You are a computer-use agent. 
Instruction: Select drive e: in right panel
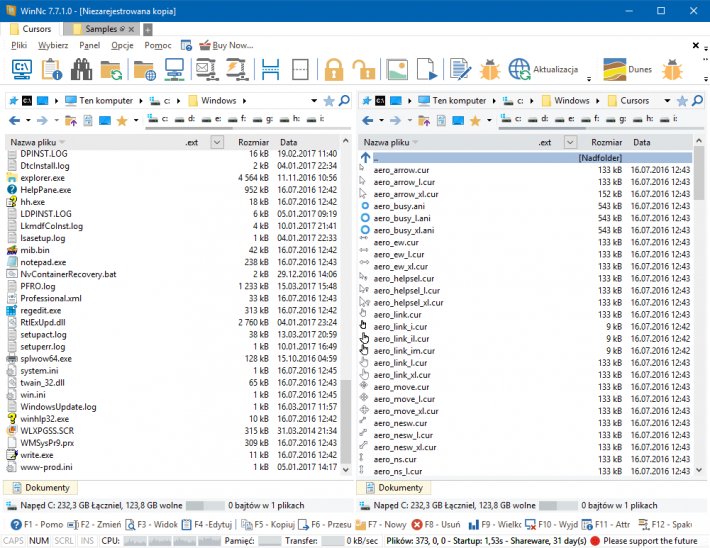pos(565,119)
